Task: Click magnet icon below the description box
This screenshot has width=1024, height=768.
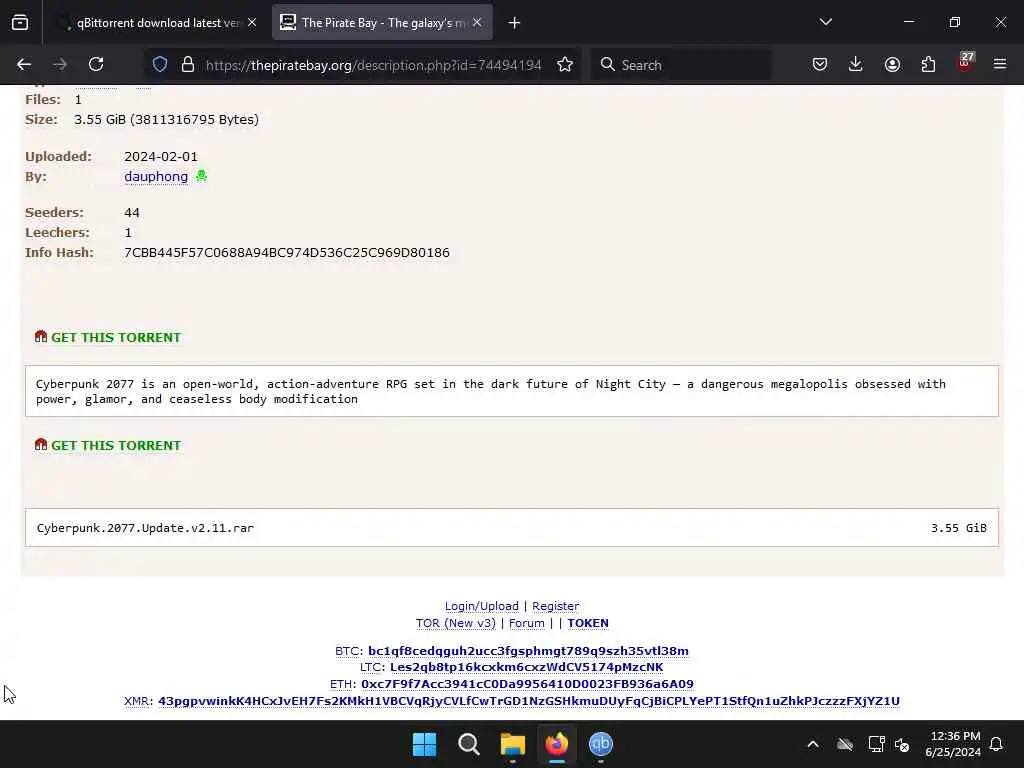Action: 41,444
